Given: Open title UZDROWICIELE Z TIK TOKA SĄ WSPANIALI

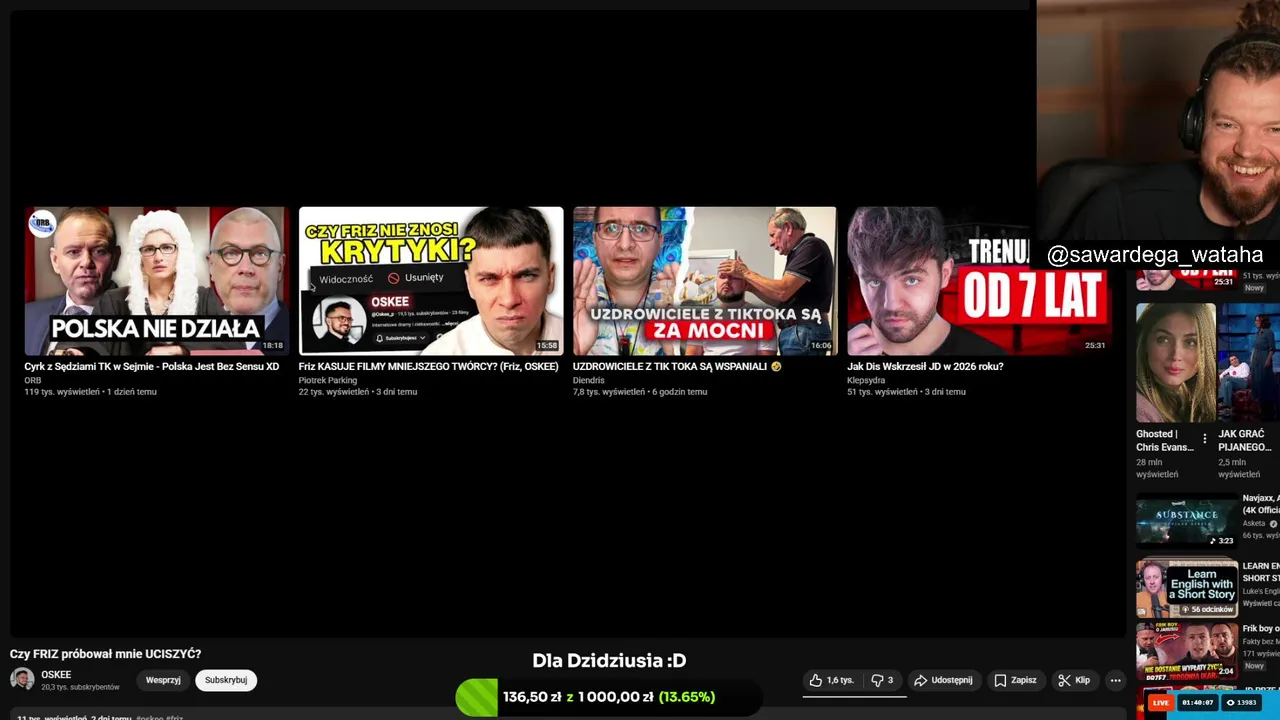Looking at the screenshot, I should pos(677,366).
